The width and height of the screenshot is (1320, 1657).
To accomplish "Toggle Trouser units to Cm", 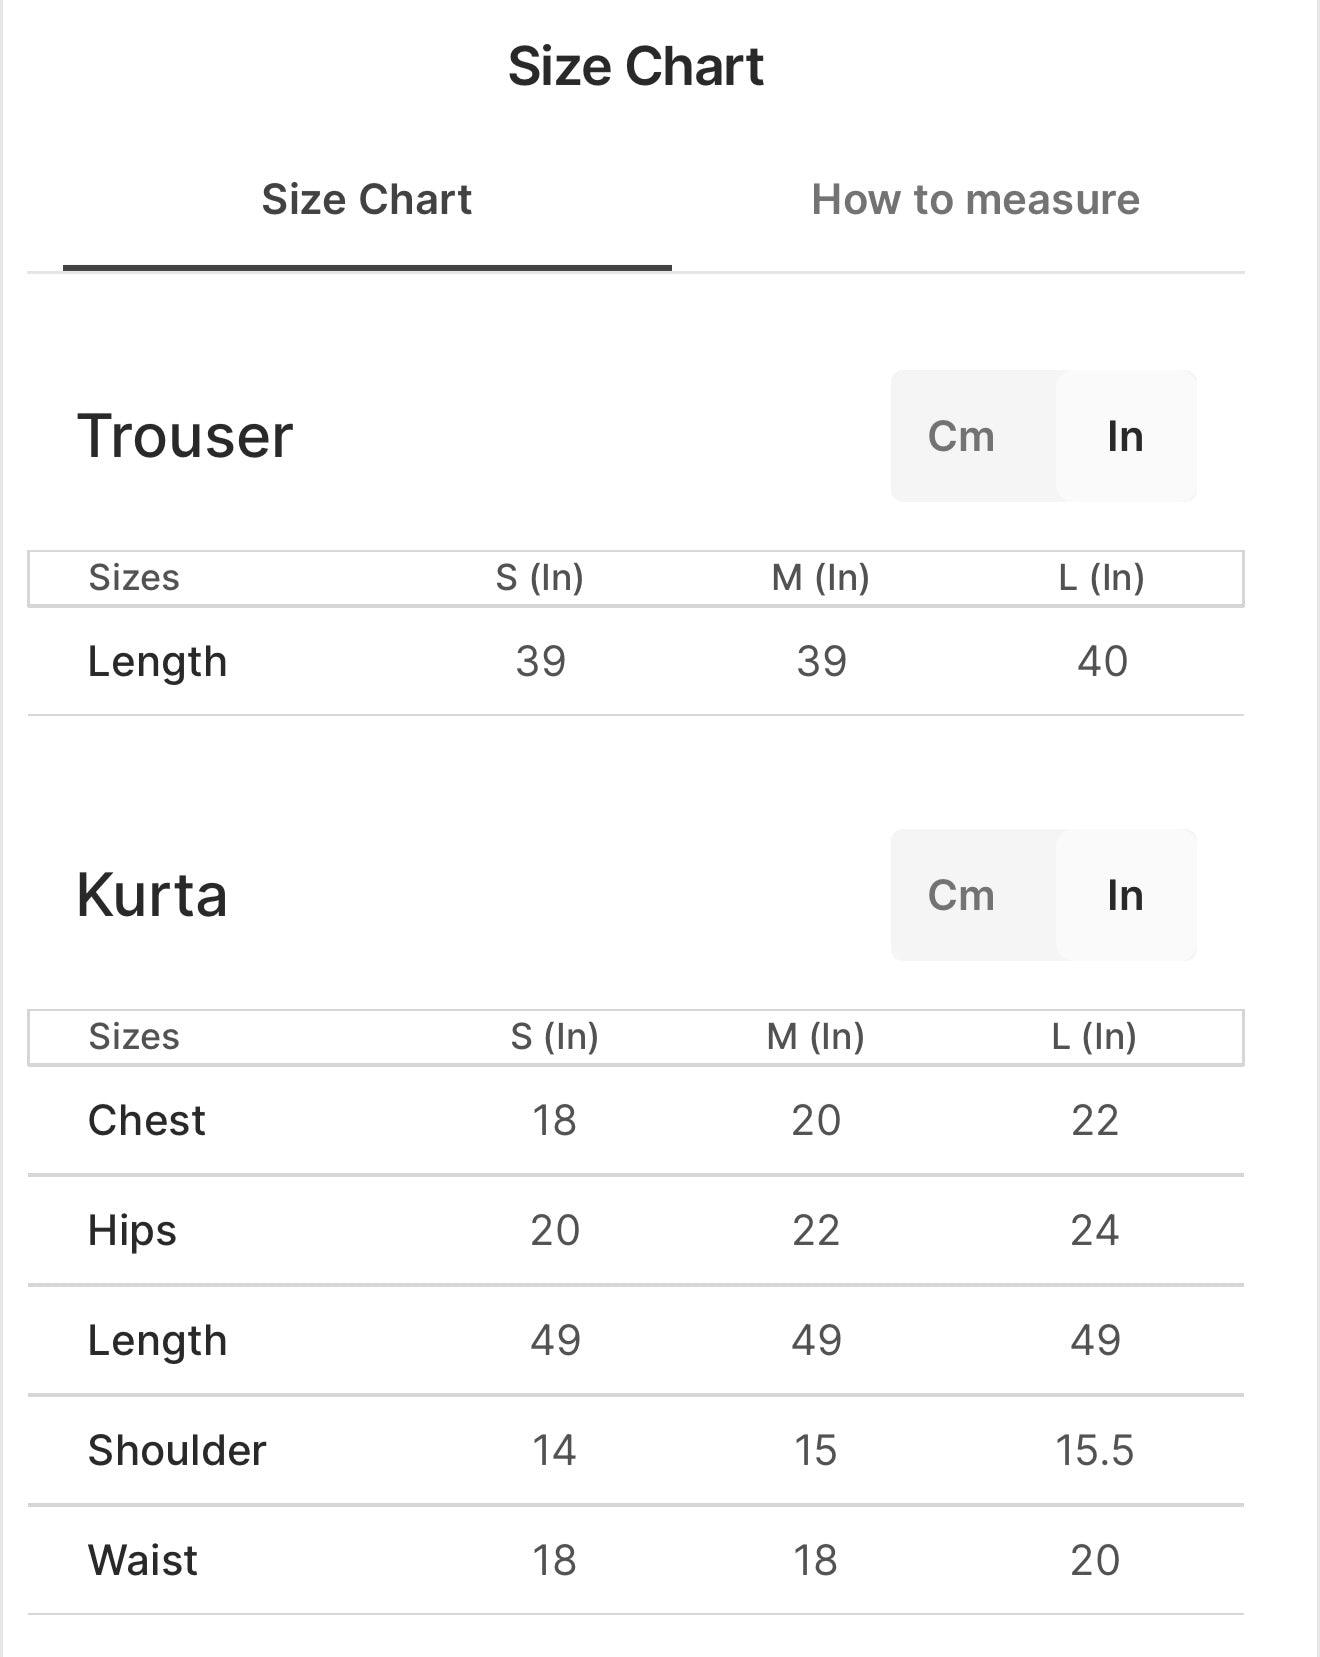I will tap(961, 436).
